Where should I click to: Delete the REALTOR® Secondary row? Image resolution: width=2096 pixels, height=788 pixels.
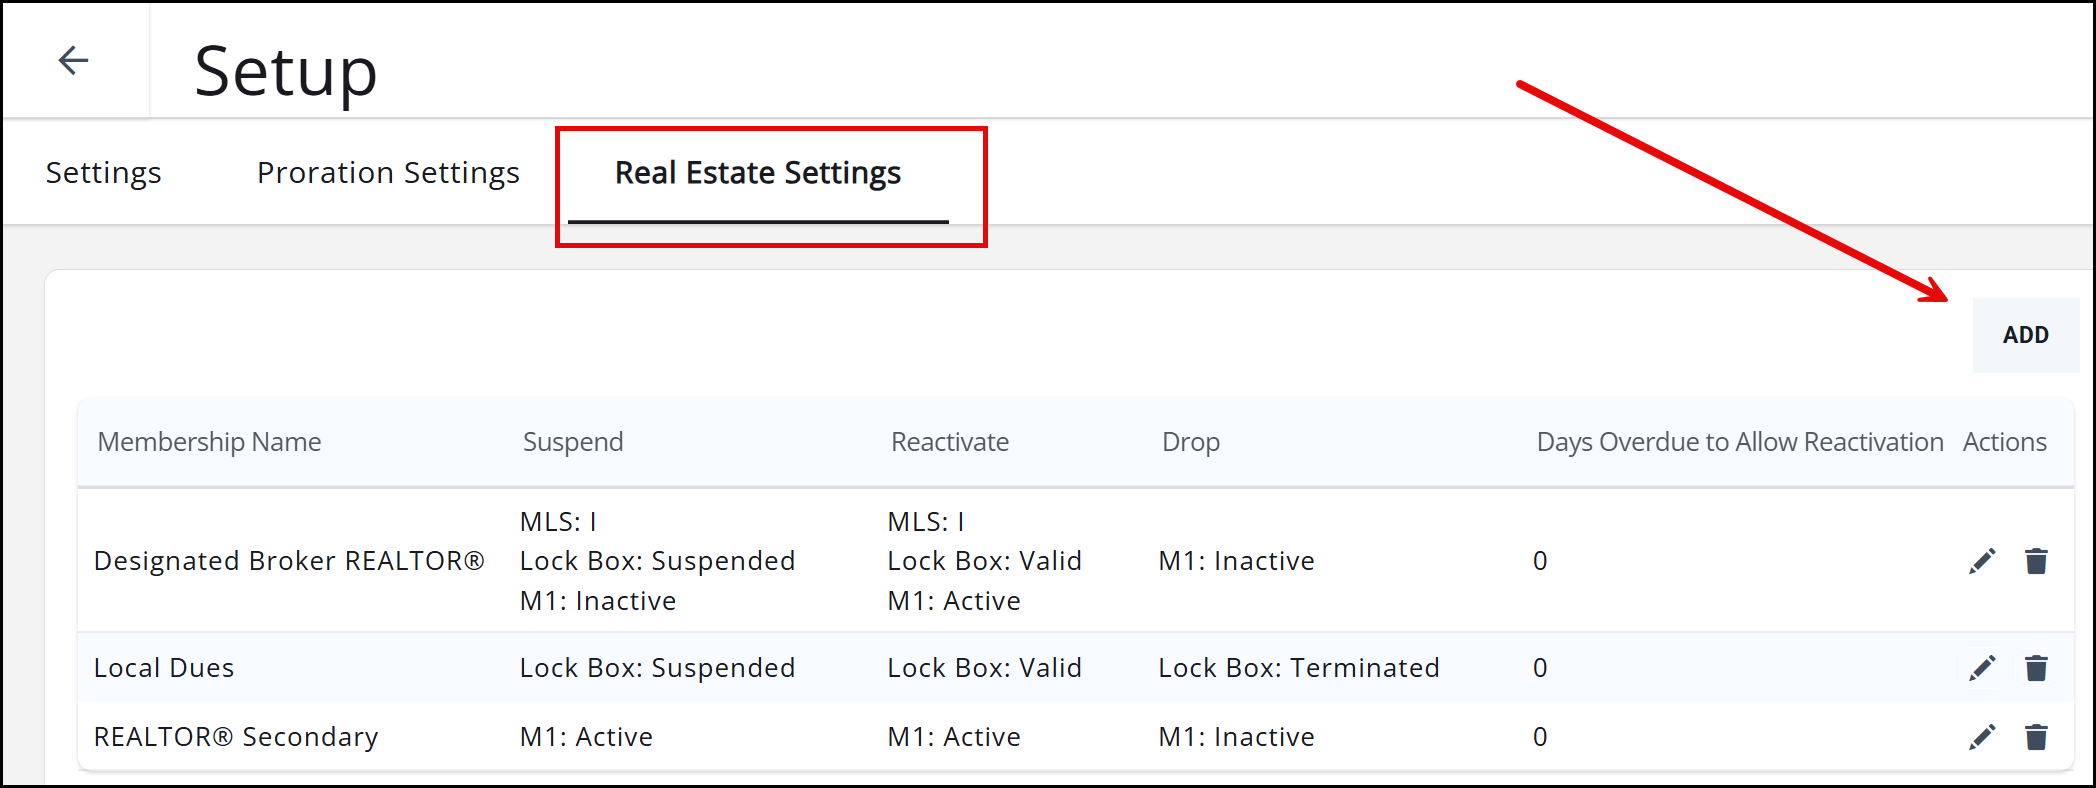click(2036, 737)
